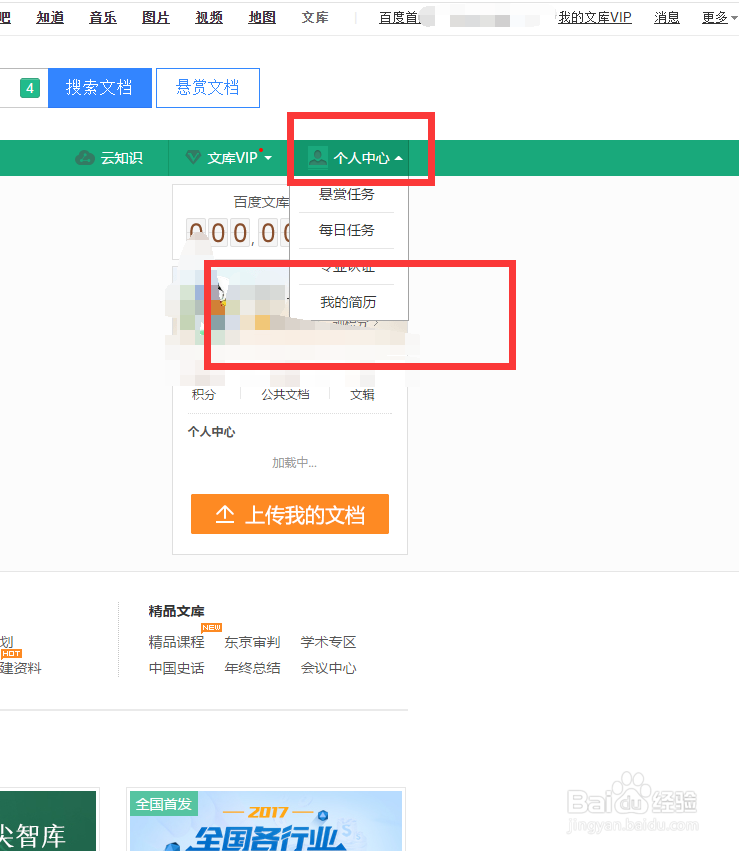
Task: Open the 中国史话 link
Action: click(176, 668)
